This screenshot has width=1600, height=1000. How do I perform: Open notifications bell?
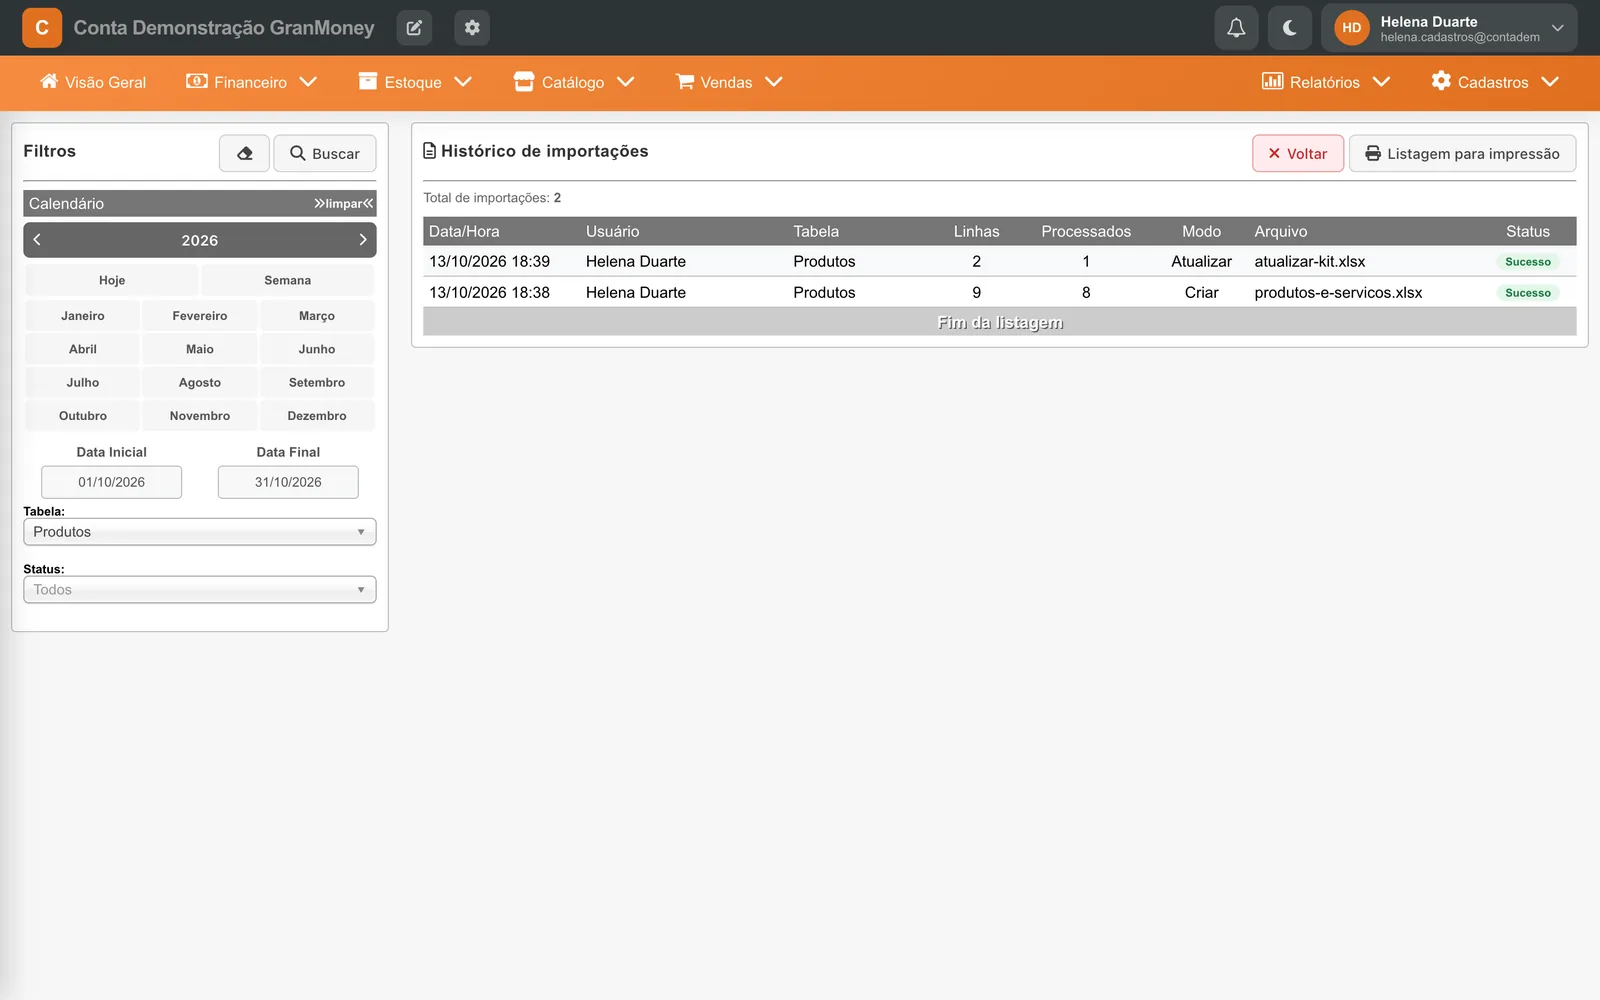pos(1236,28)
